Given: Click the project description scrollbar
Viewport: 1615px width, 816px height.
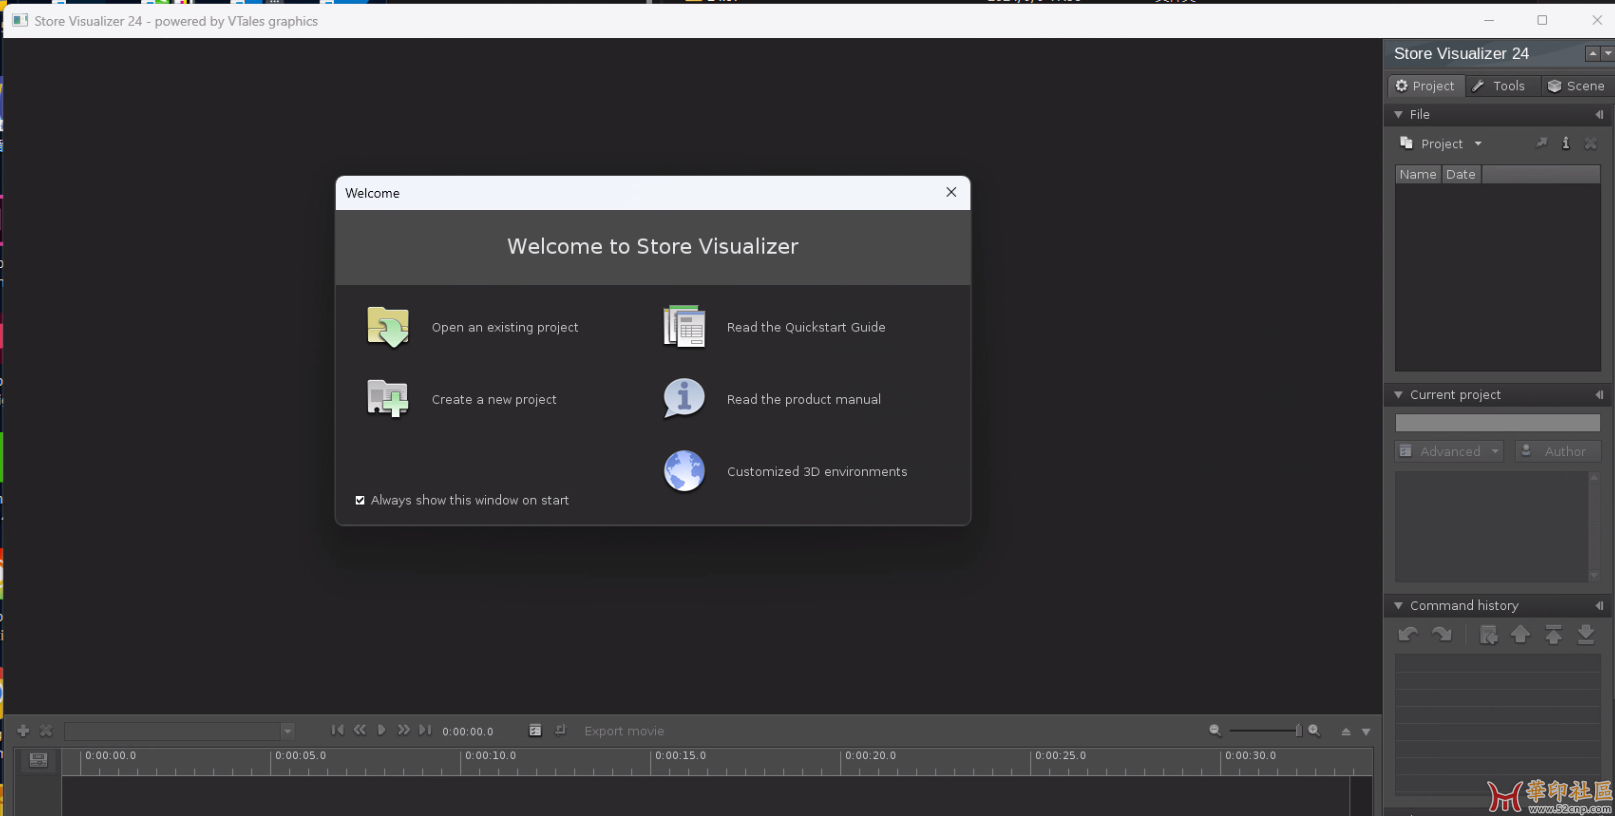Looking at the screenshot, I should click(x=1594, y=527).
